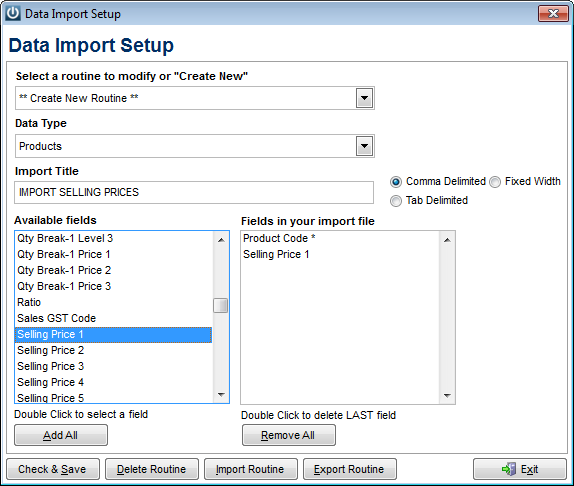The height and width of the screenshot is (486, 574).
Task: Select Qty Break-1 Price 1 field
Action: coord(113,254)
